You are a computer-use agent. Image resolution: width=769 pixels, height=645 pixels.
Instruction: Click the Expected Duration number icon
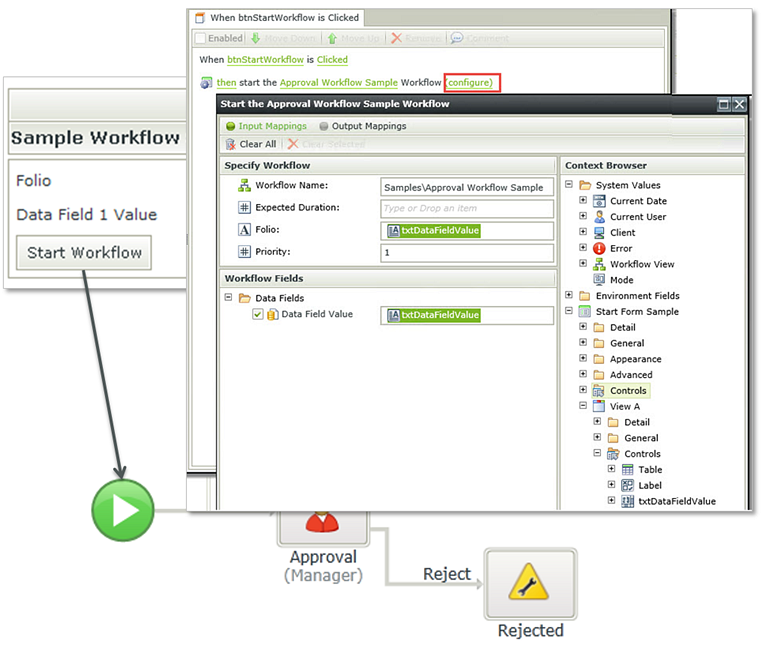coord(244,207)
